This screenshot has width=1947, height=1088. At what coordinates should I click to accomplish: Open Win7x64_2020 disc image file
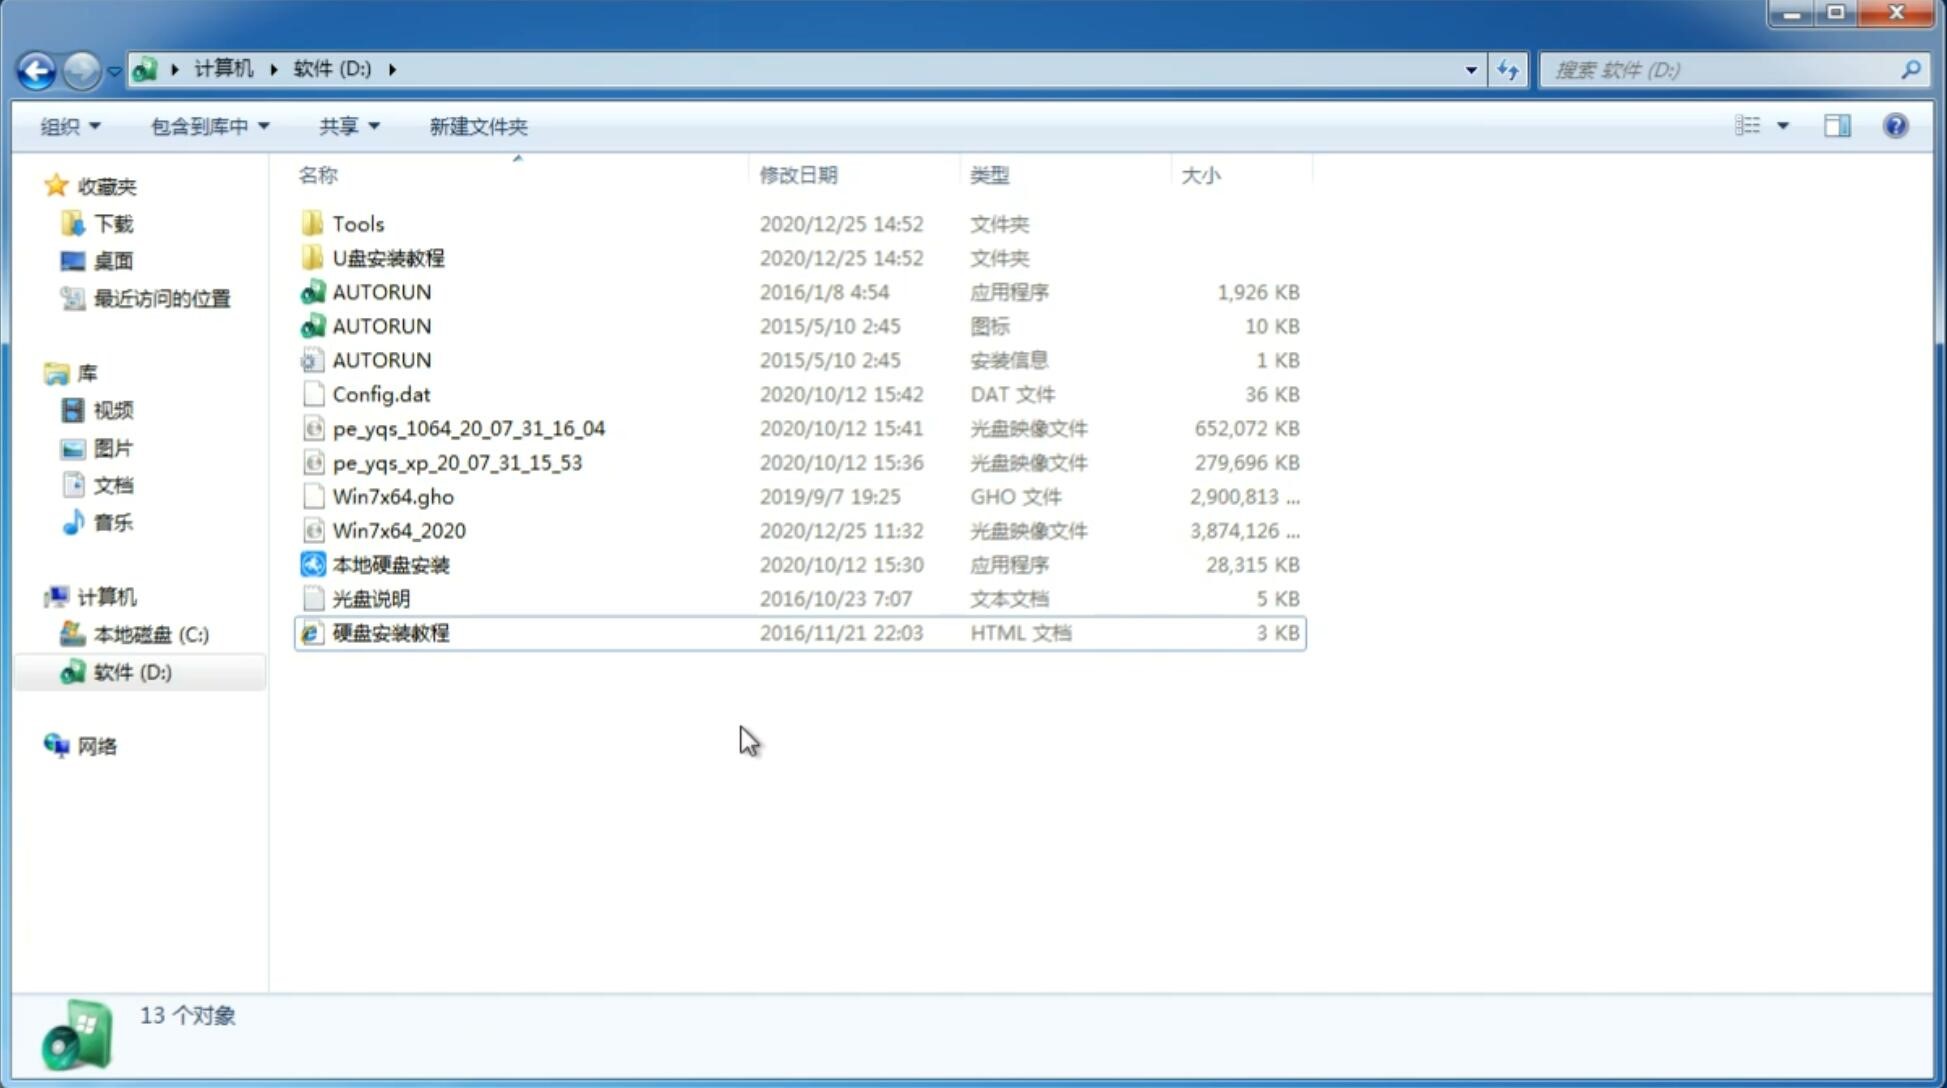[x=398, y=531]
